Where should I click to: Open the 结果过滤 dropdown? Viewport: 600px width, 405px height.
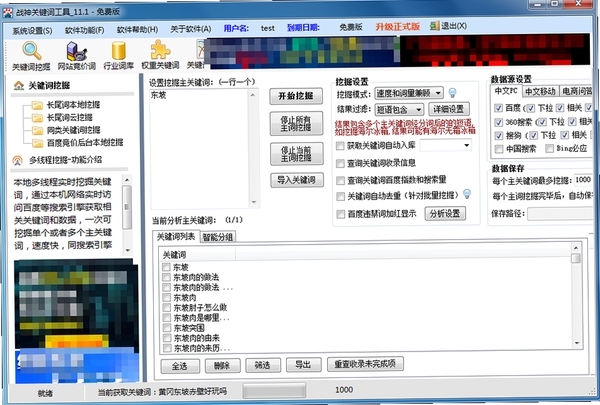pos(399,110)
